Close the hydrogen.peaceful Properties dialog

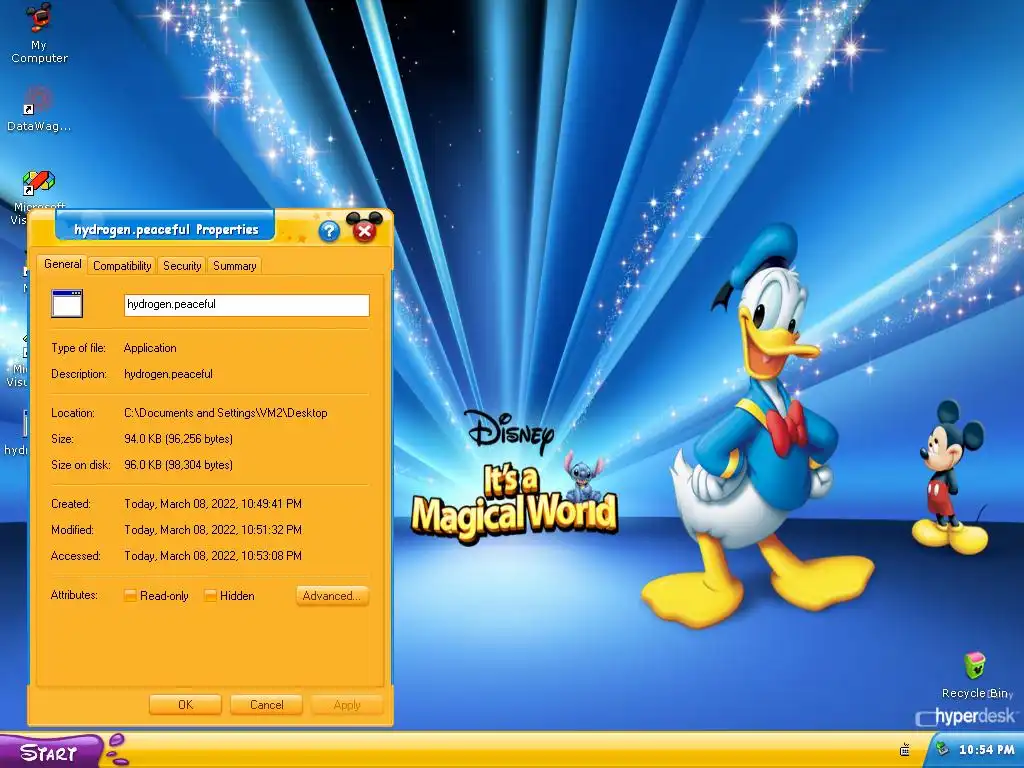(x=364, y=230)
